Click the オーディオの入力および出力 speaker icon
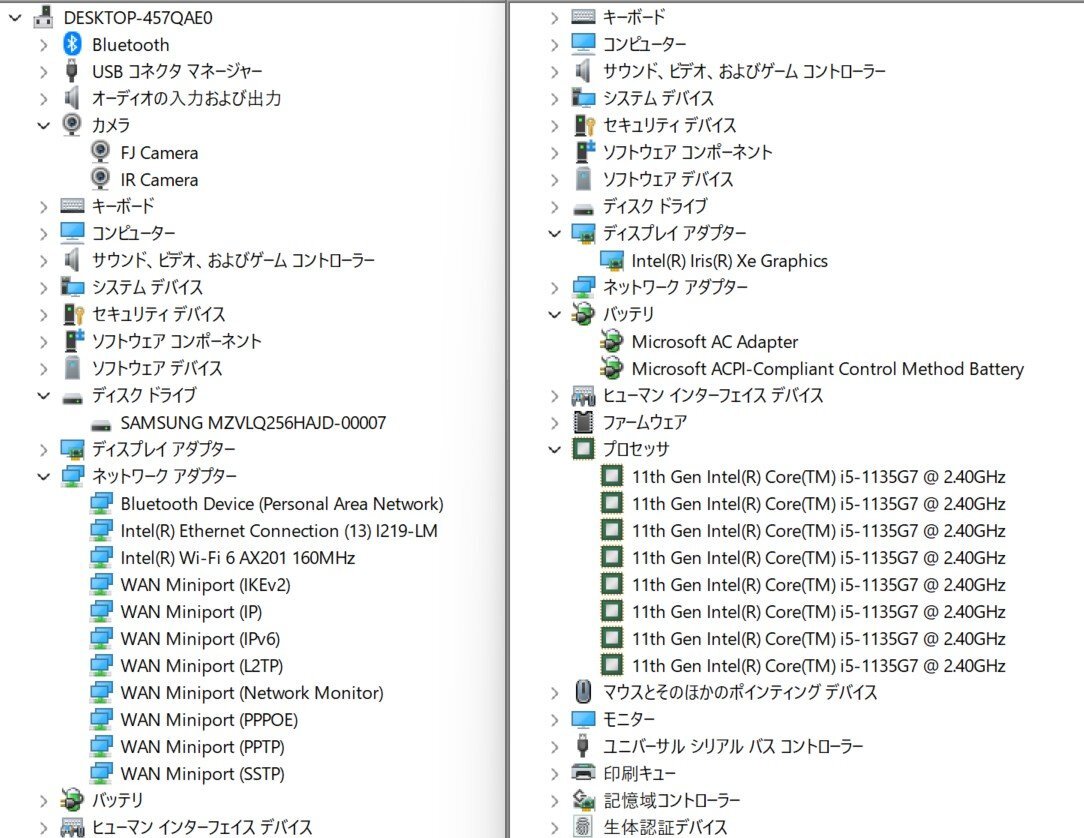Viewport: 1084px width, 838px height. (72, 97)
